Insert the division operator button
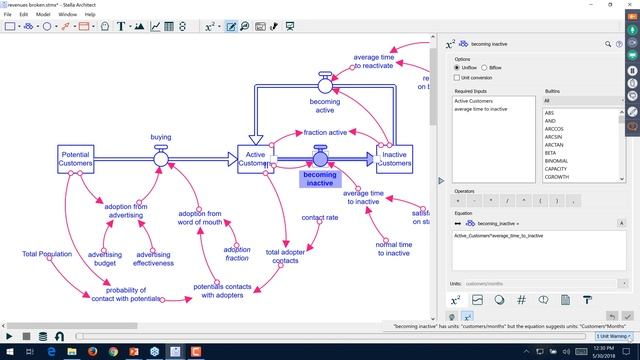 pos(507,200)
